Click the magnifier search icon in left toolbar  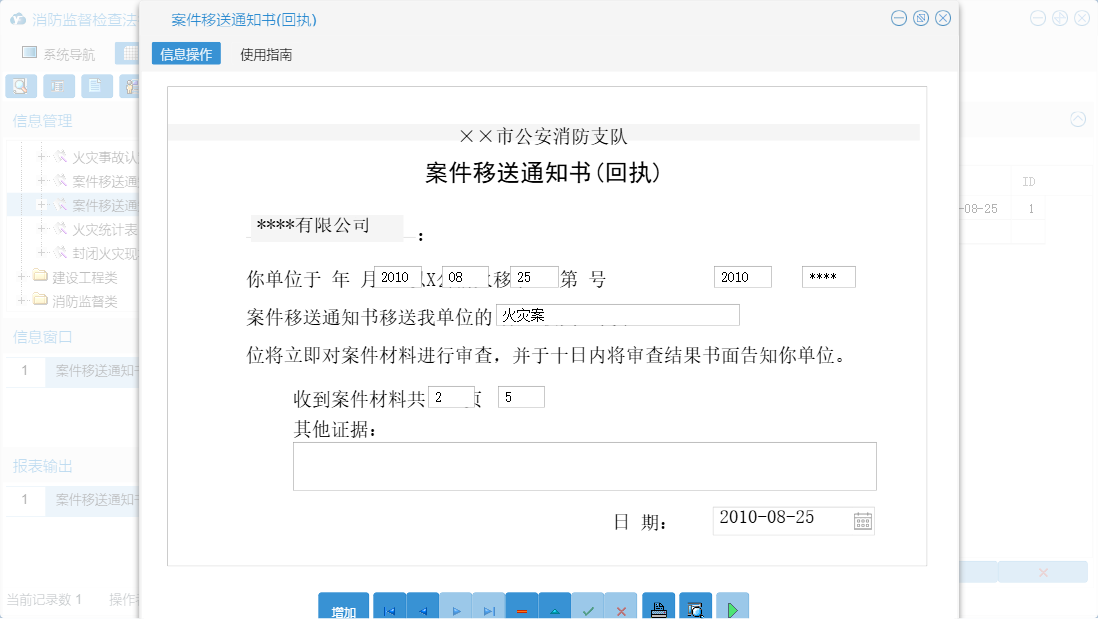coord(20,86)
